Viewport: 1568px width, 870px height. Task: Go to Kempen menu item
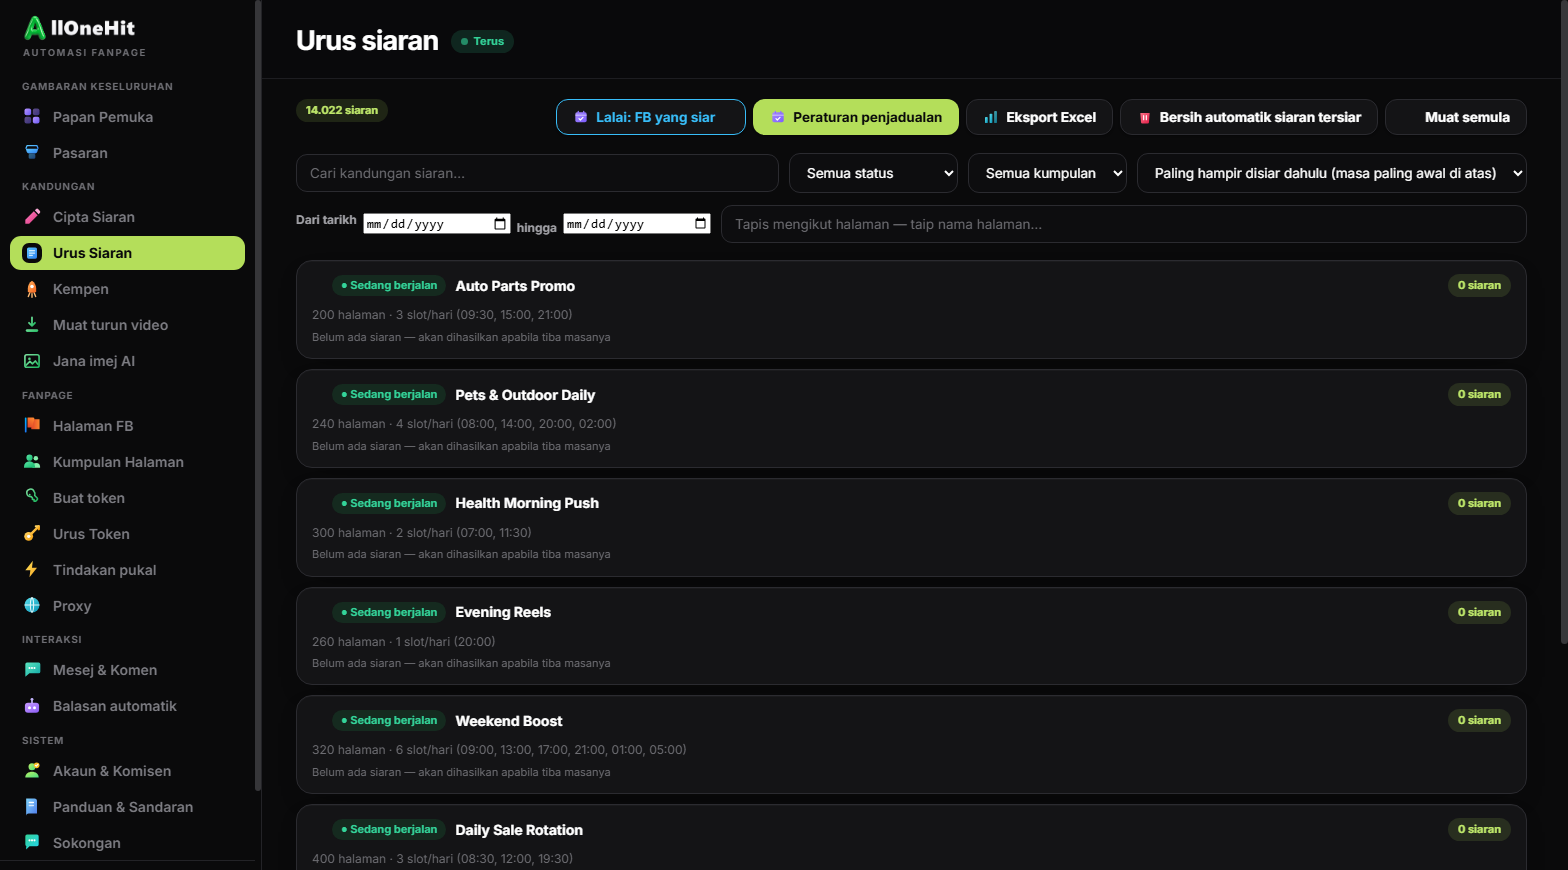[x=127, y=289]
